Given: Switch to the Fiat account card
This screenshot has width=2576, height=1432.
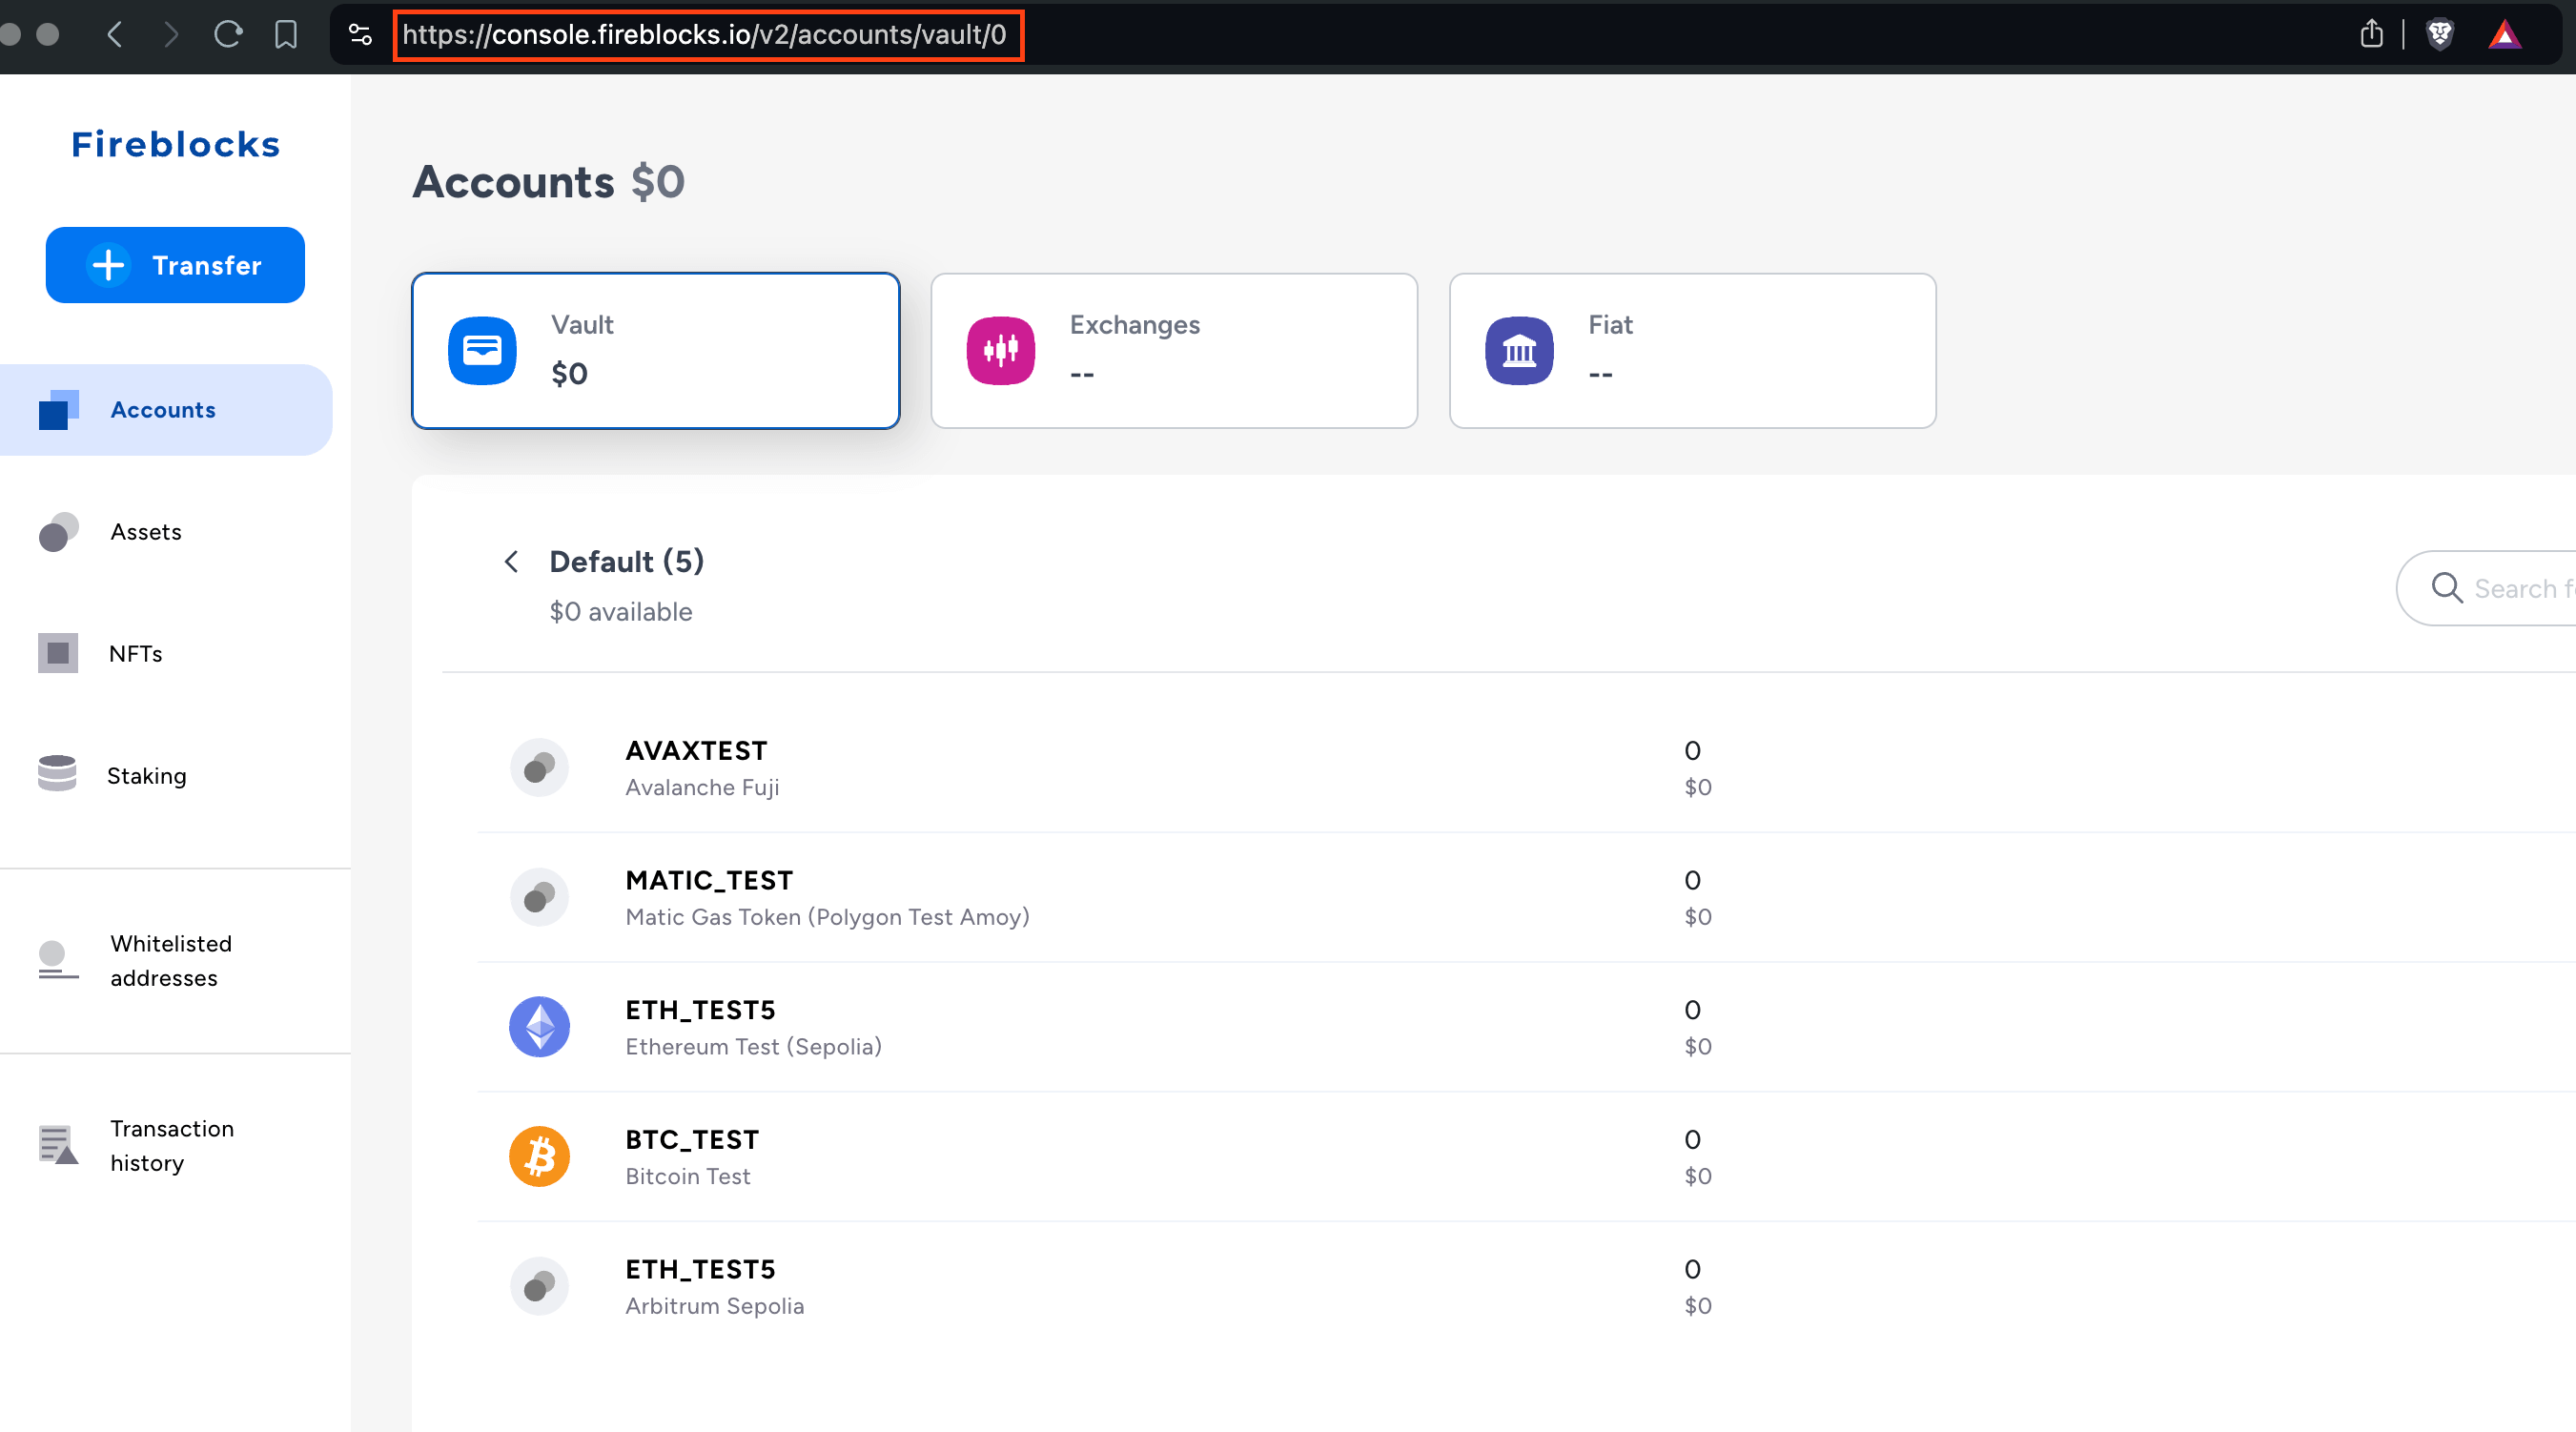Looking at the screenshot, I should coord(1692,350).
